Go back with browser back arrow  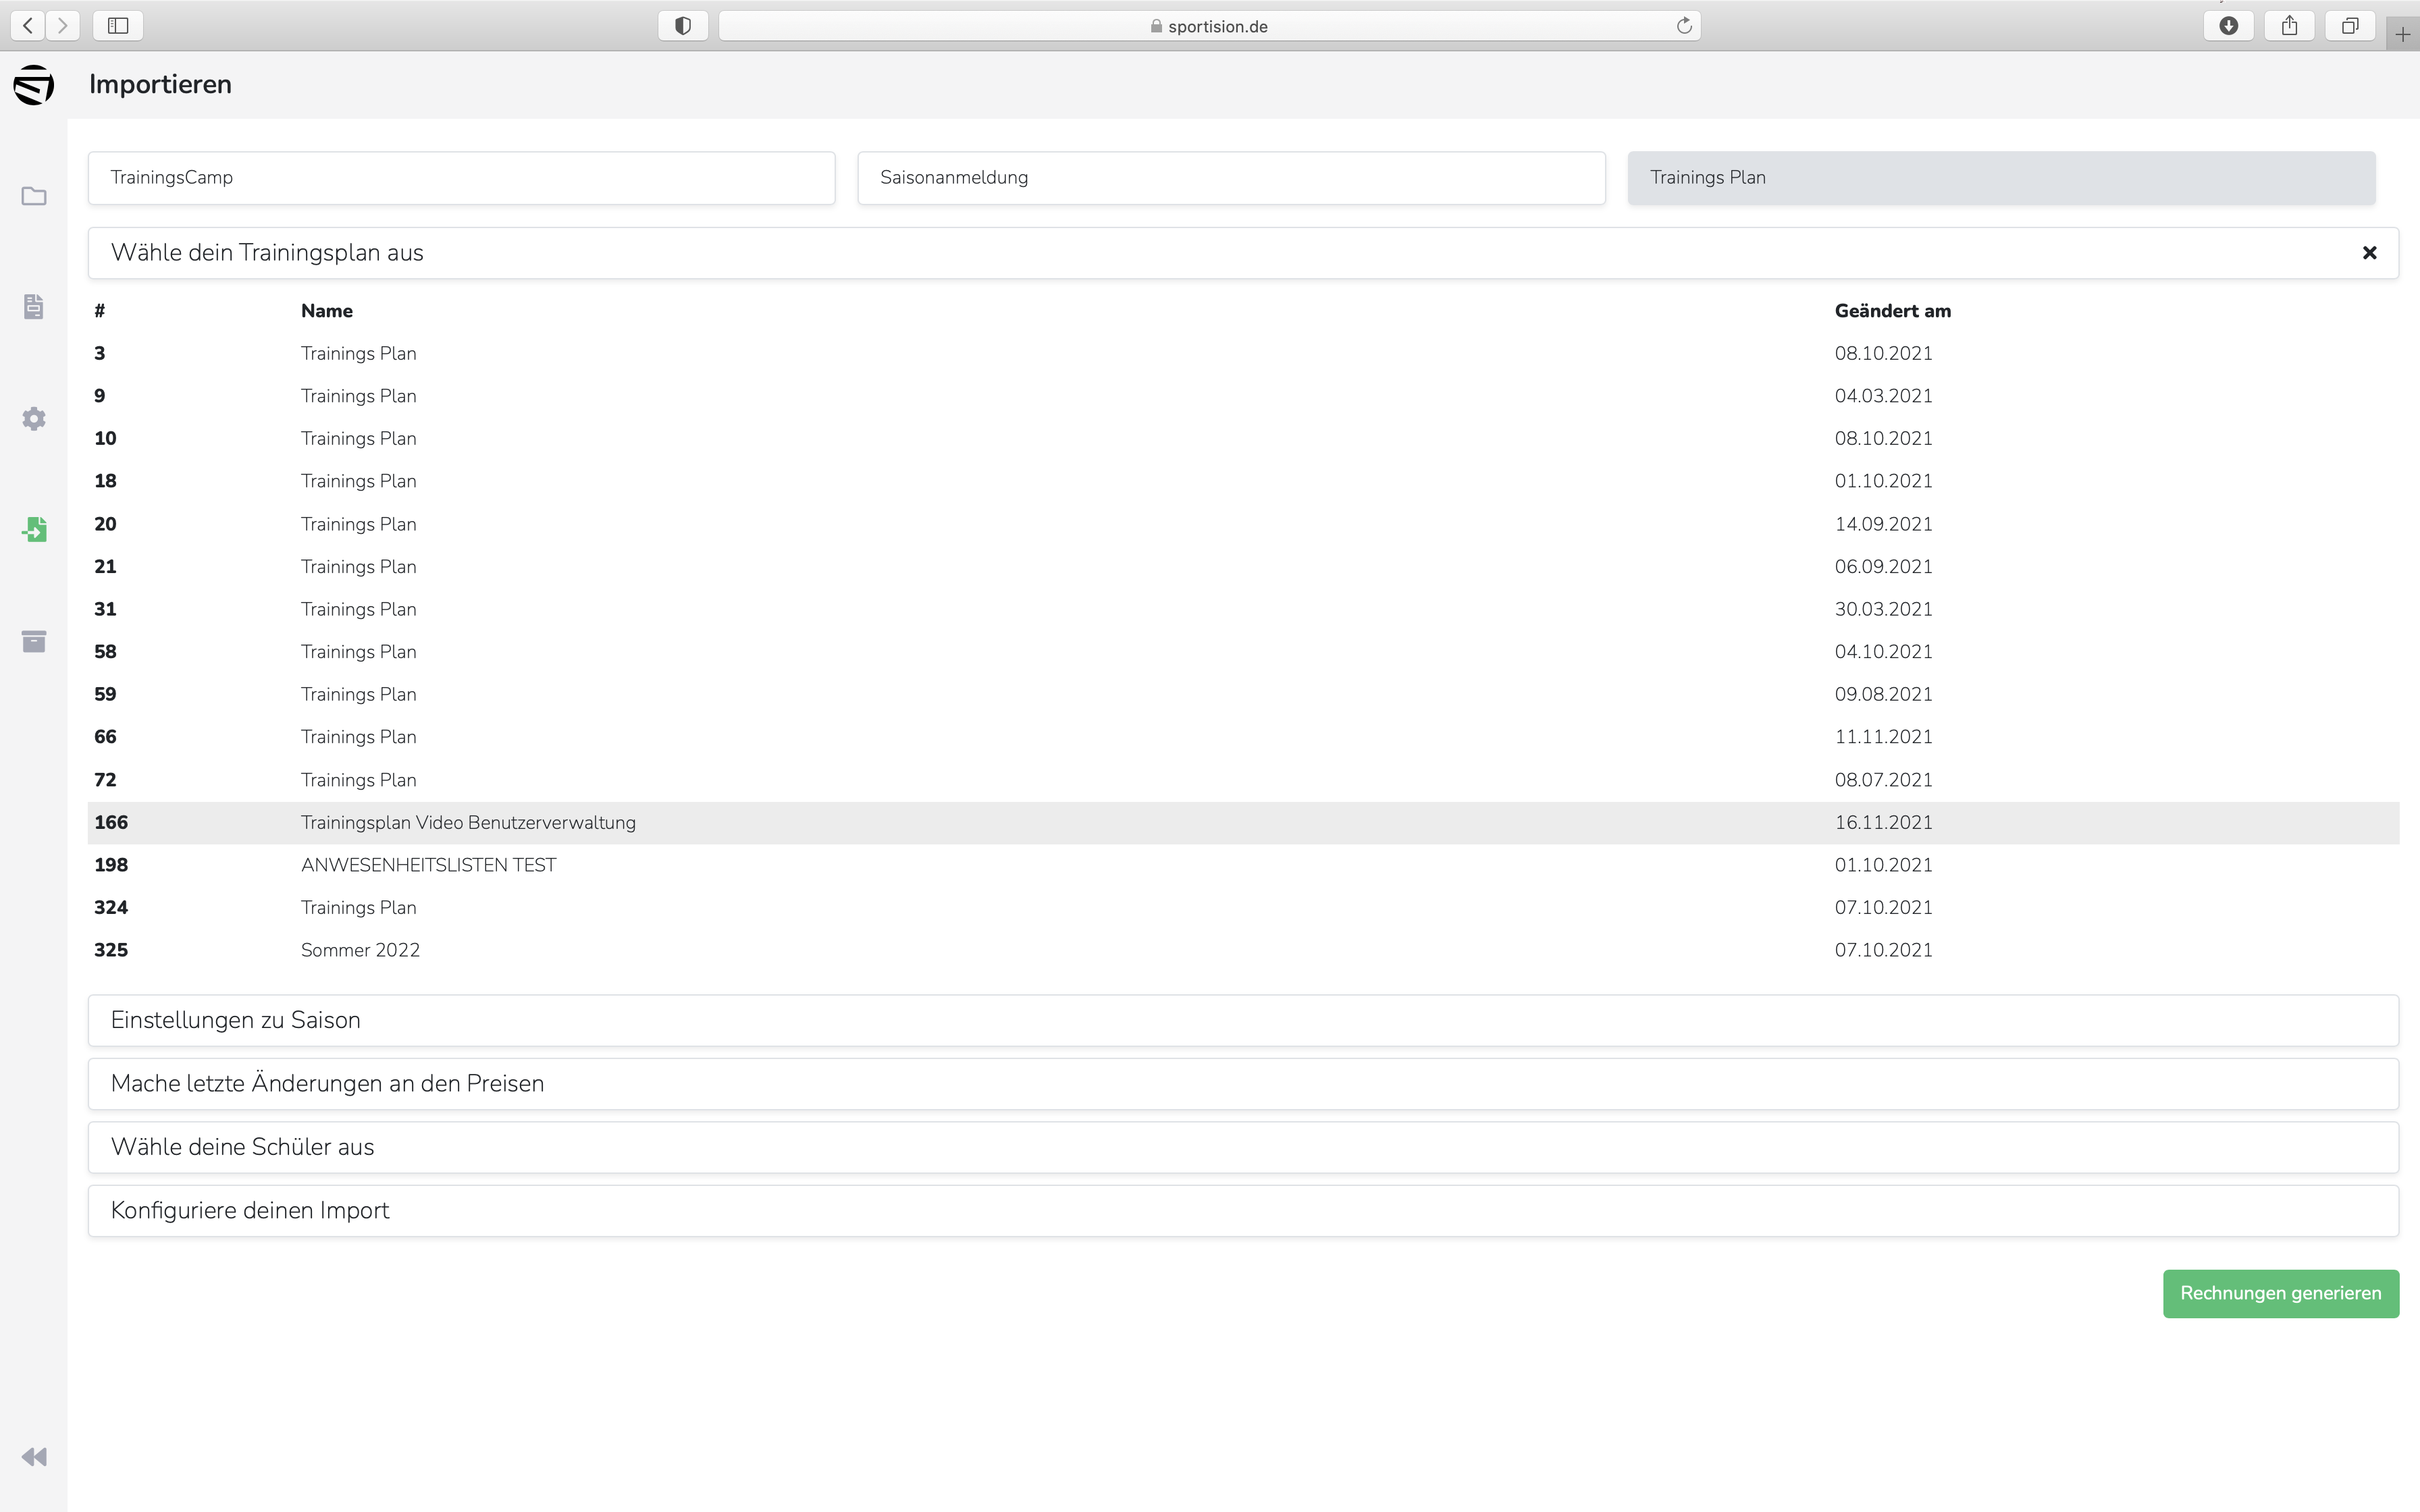(x=28, y=25)
